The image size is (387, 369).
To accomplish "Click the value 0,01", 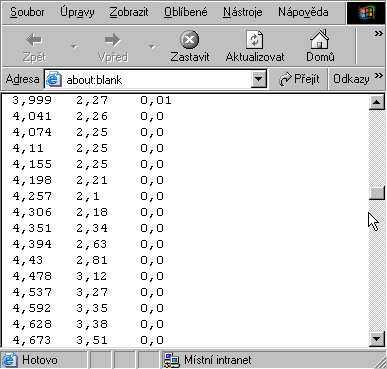I will point(156,100).
